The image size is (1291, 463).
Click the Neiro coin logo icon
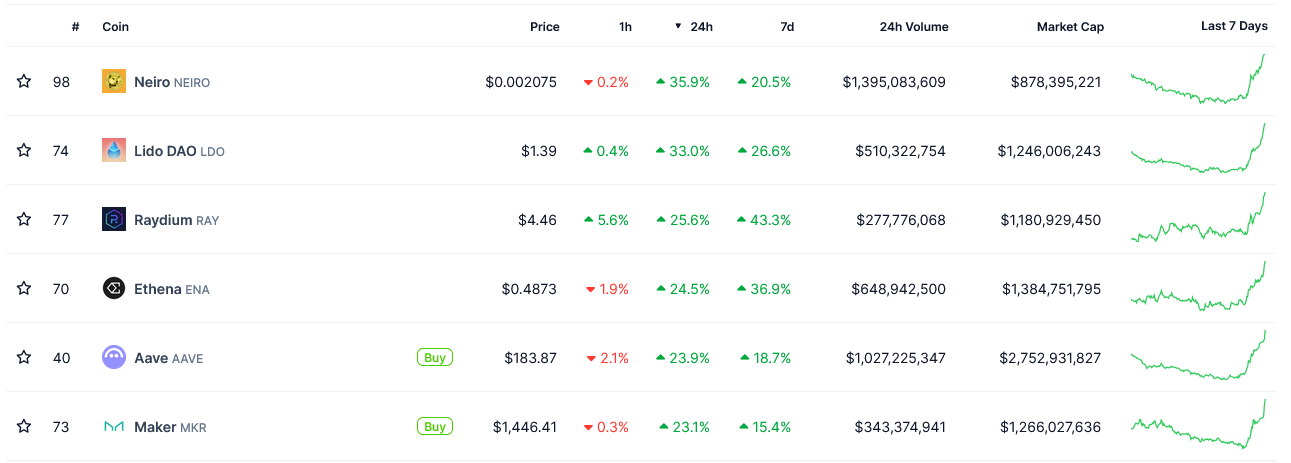(114, 82)
